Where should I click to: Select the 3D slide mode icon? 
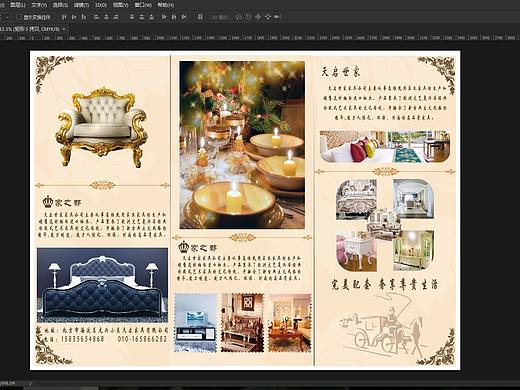coord(268,17)
